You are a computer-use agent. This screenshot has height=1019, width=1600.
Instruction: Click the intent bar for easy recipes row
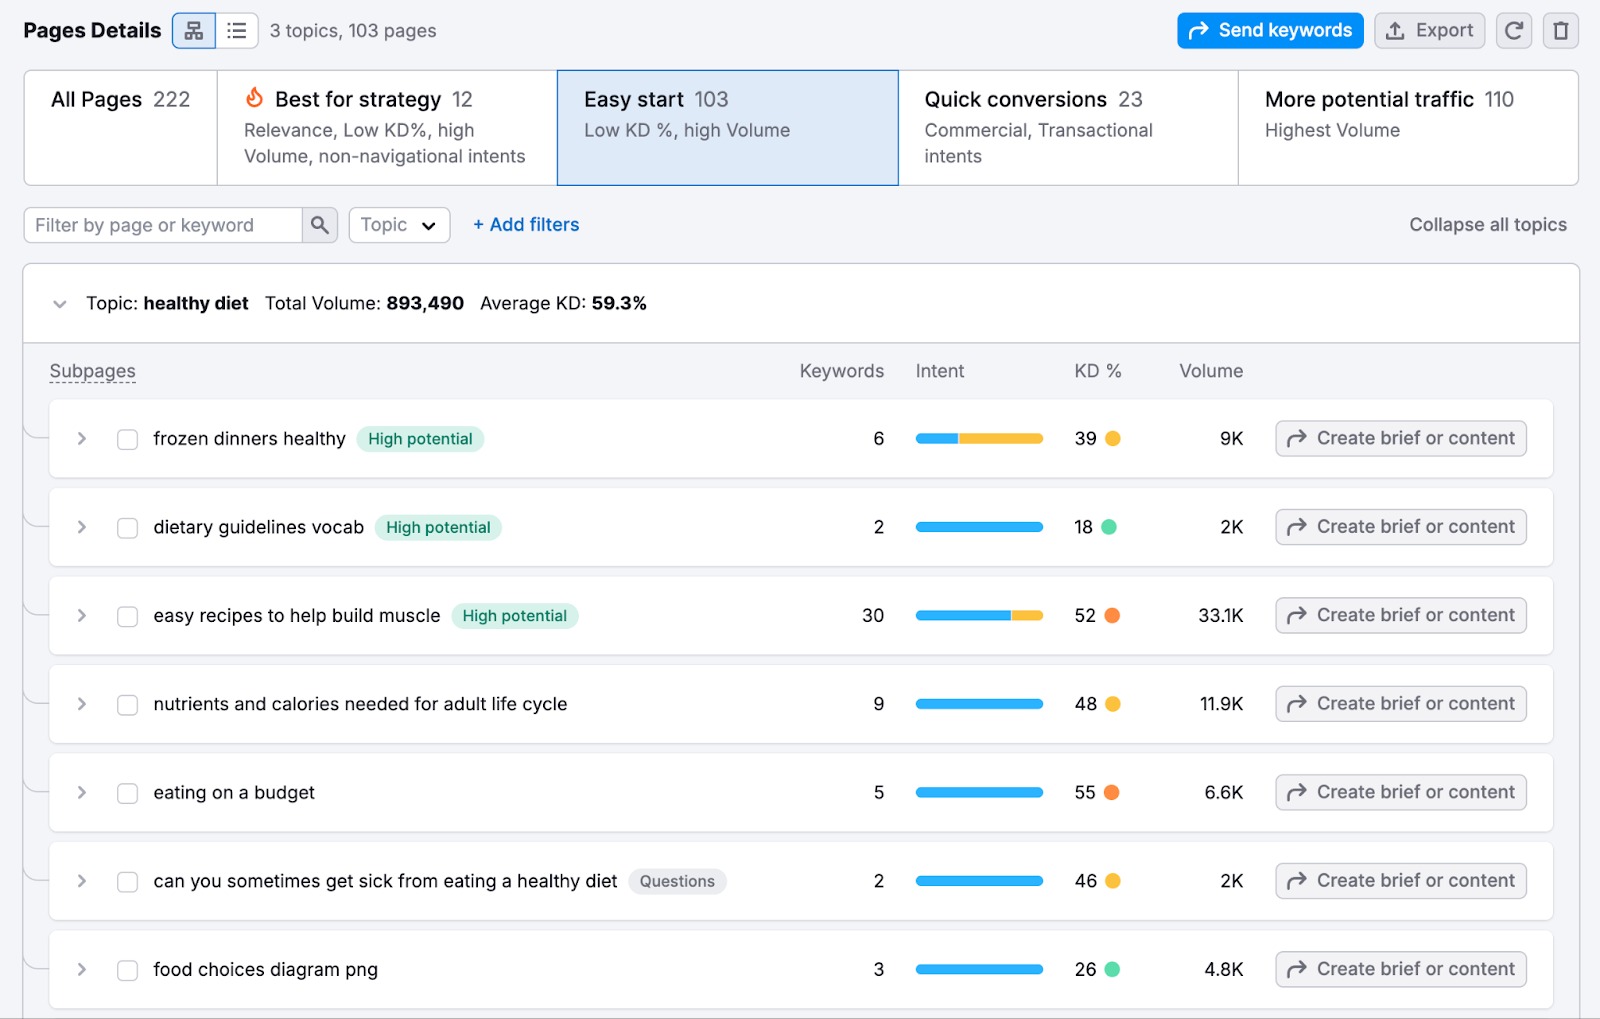[x=979, y=615]
